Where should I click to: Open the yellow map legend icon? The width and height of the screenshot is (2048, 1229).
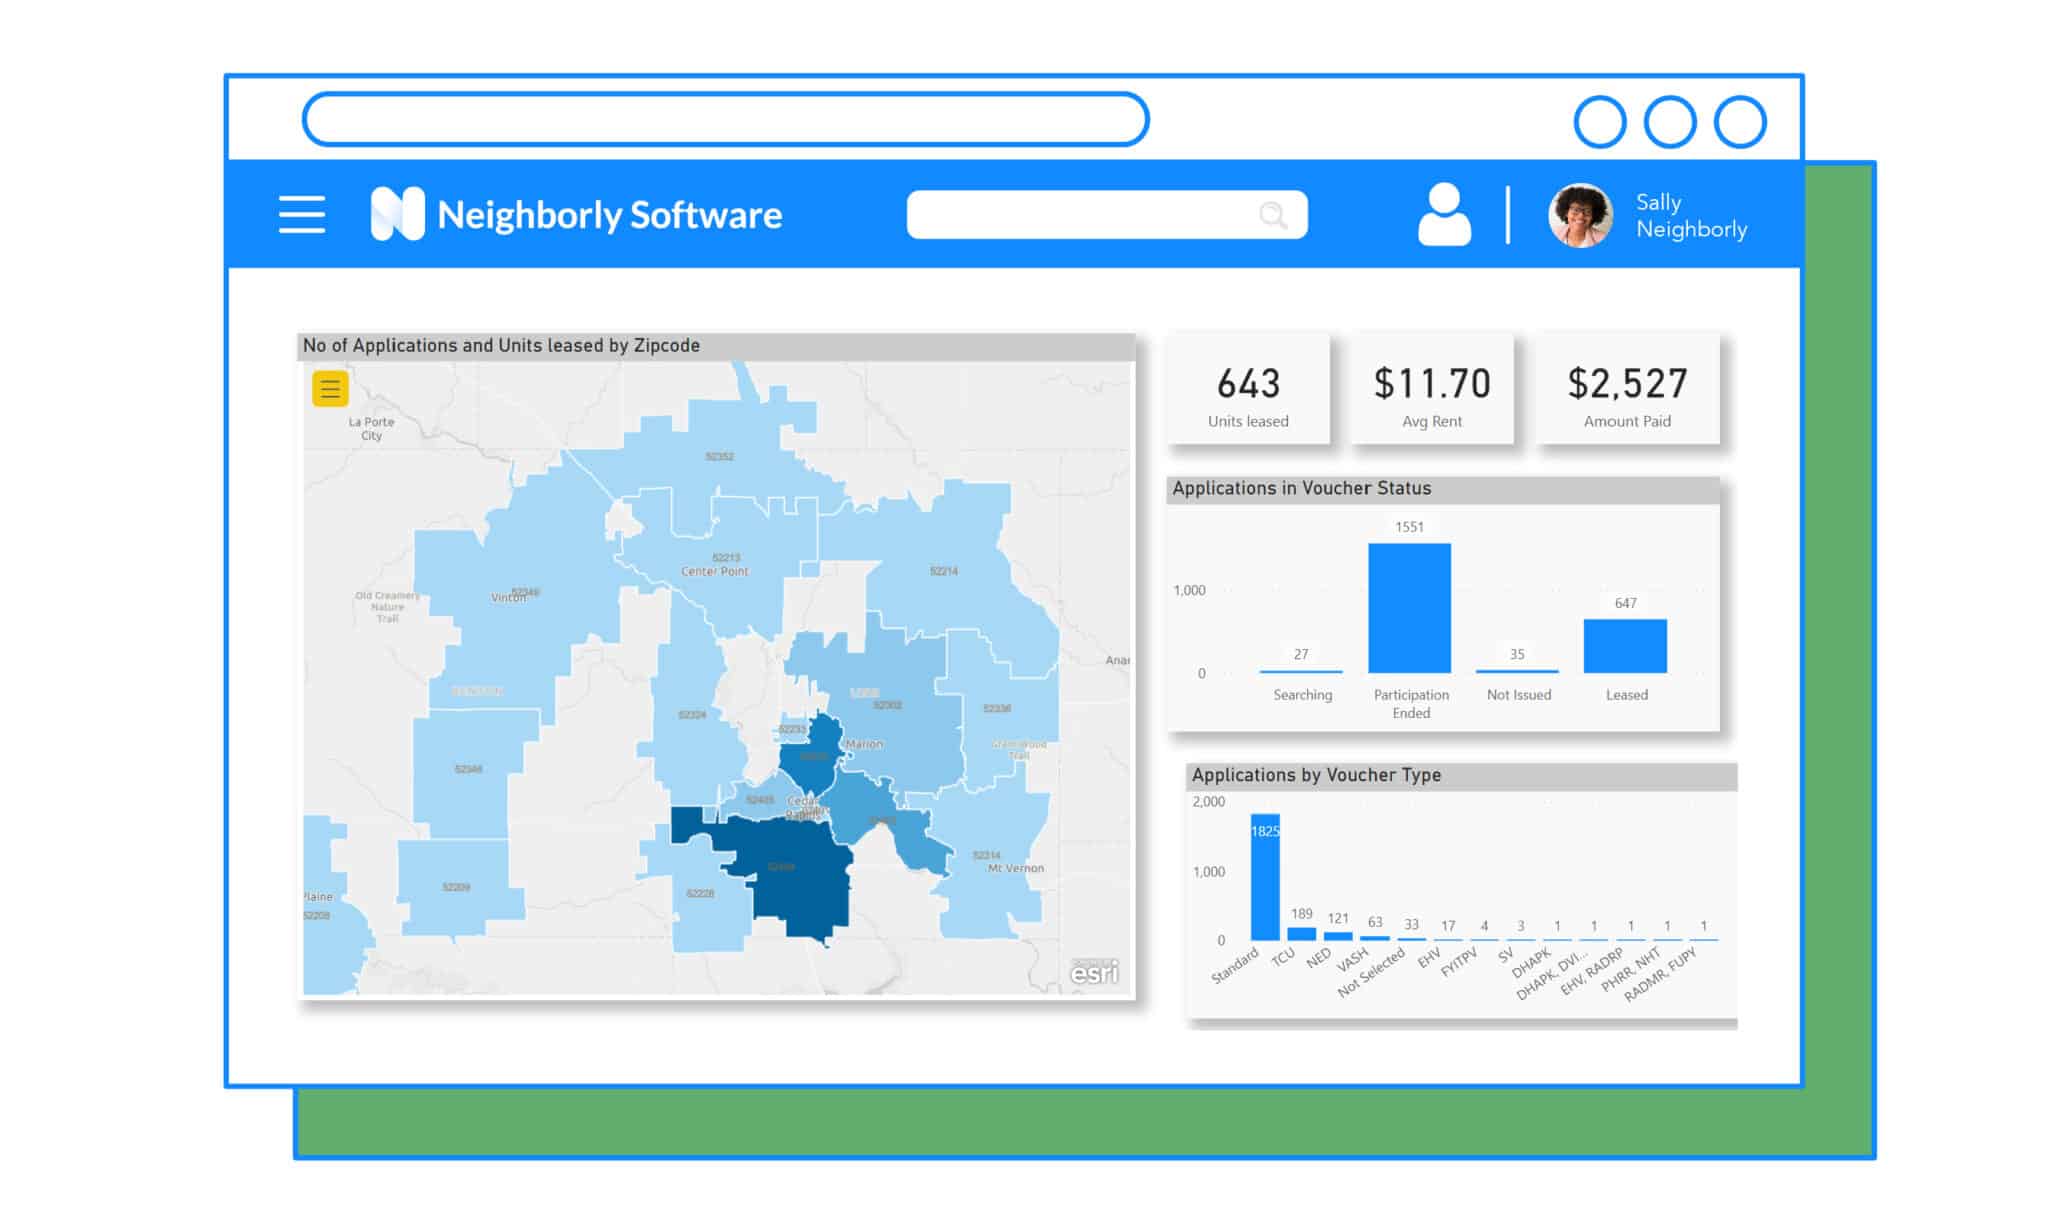pos(330,388)
